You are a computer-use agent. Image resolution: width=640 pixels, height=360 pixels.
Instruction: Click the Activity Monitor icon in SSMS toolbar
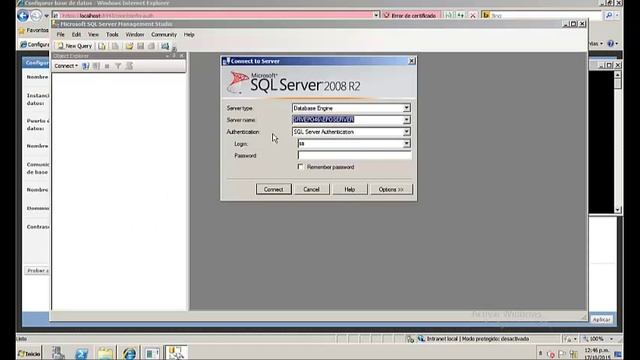click(165, 46)
